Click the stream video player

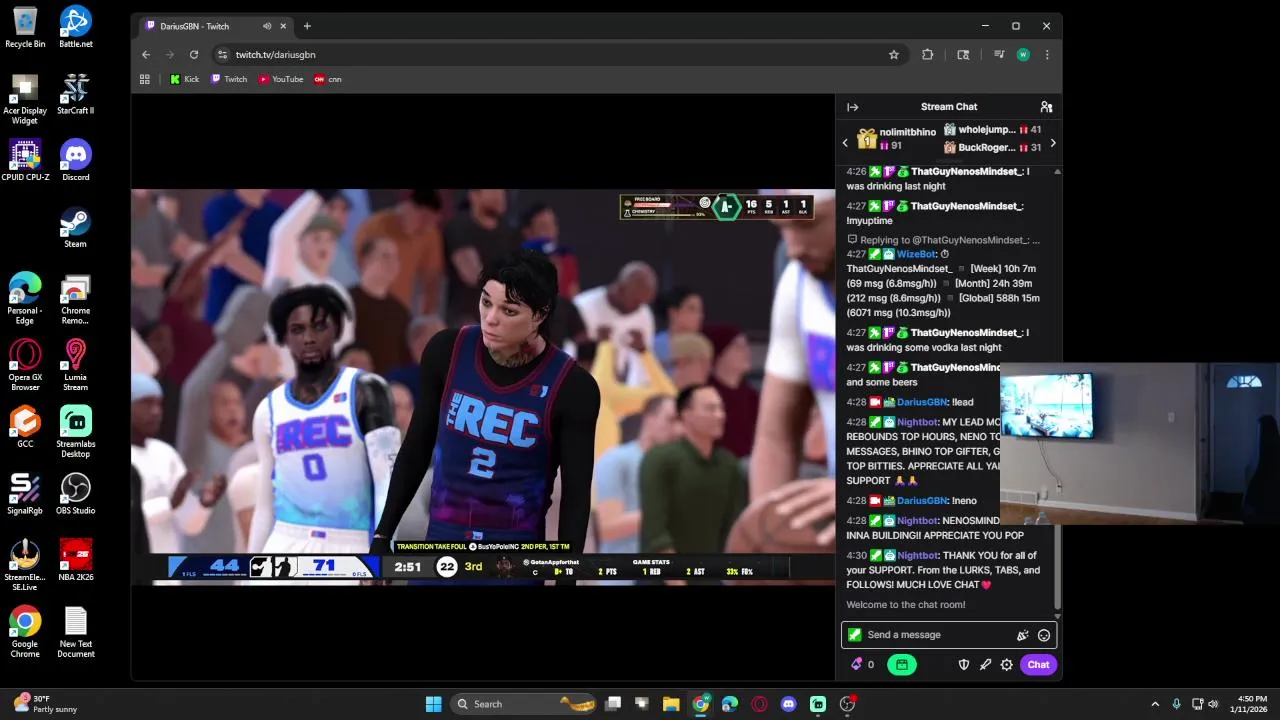[483, 387]
